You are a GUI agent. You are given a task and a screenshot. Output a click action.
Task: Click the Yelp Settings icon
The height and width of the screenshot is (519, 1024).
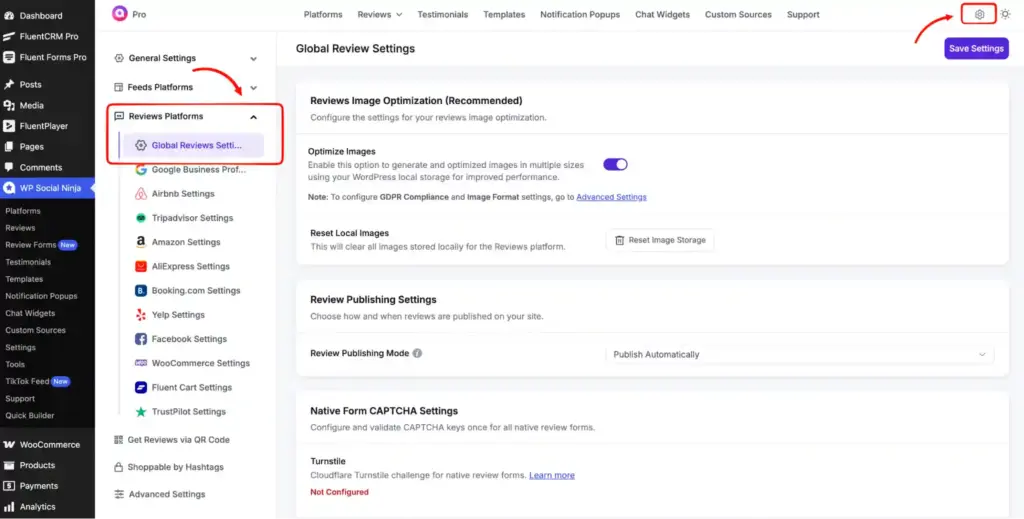click(x=140, y=315)
